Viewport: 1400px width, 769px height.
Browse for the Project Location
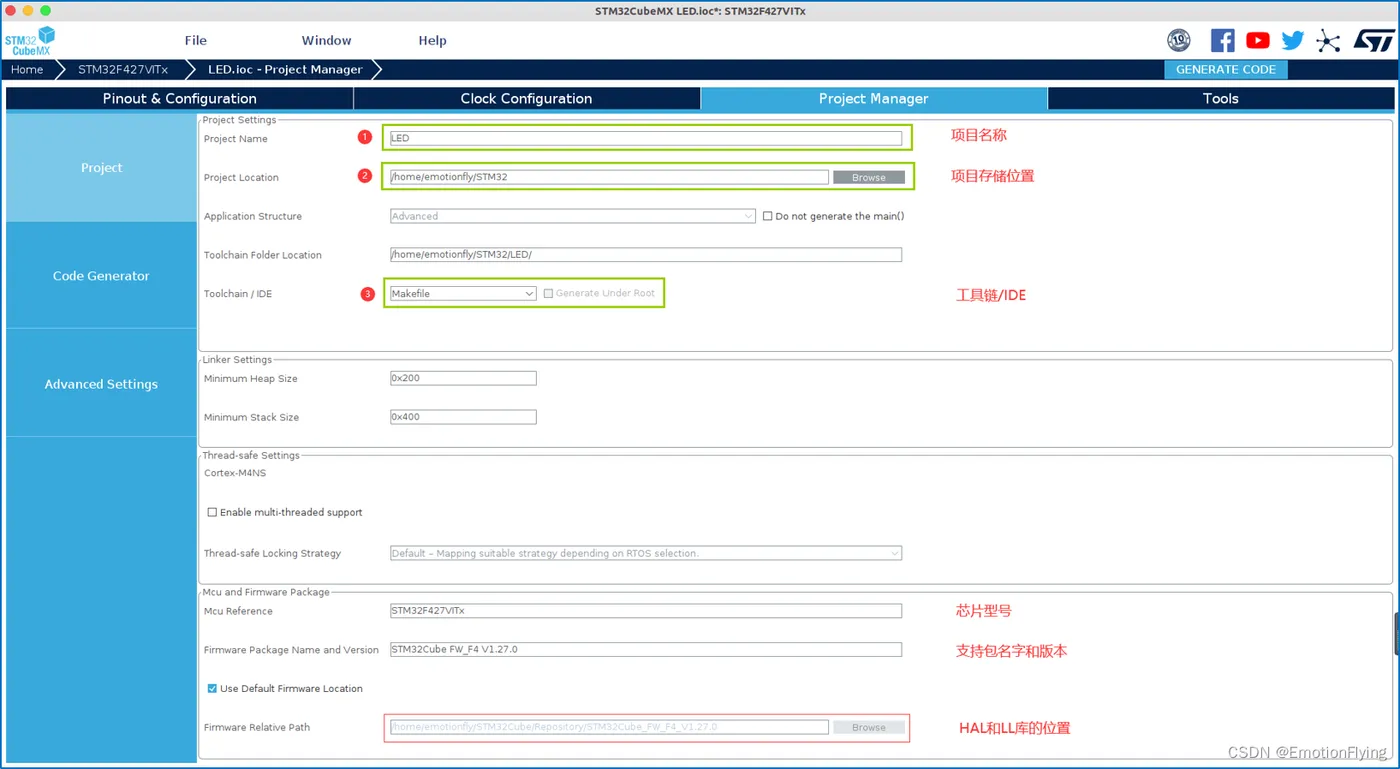click(869, 177)
